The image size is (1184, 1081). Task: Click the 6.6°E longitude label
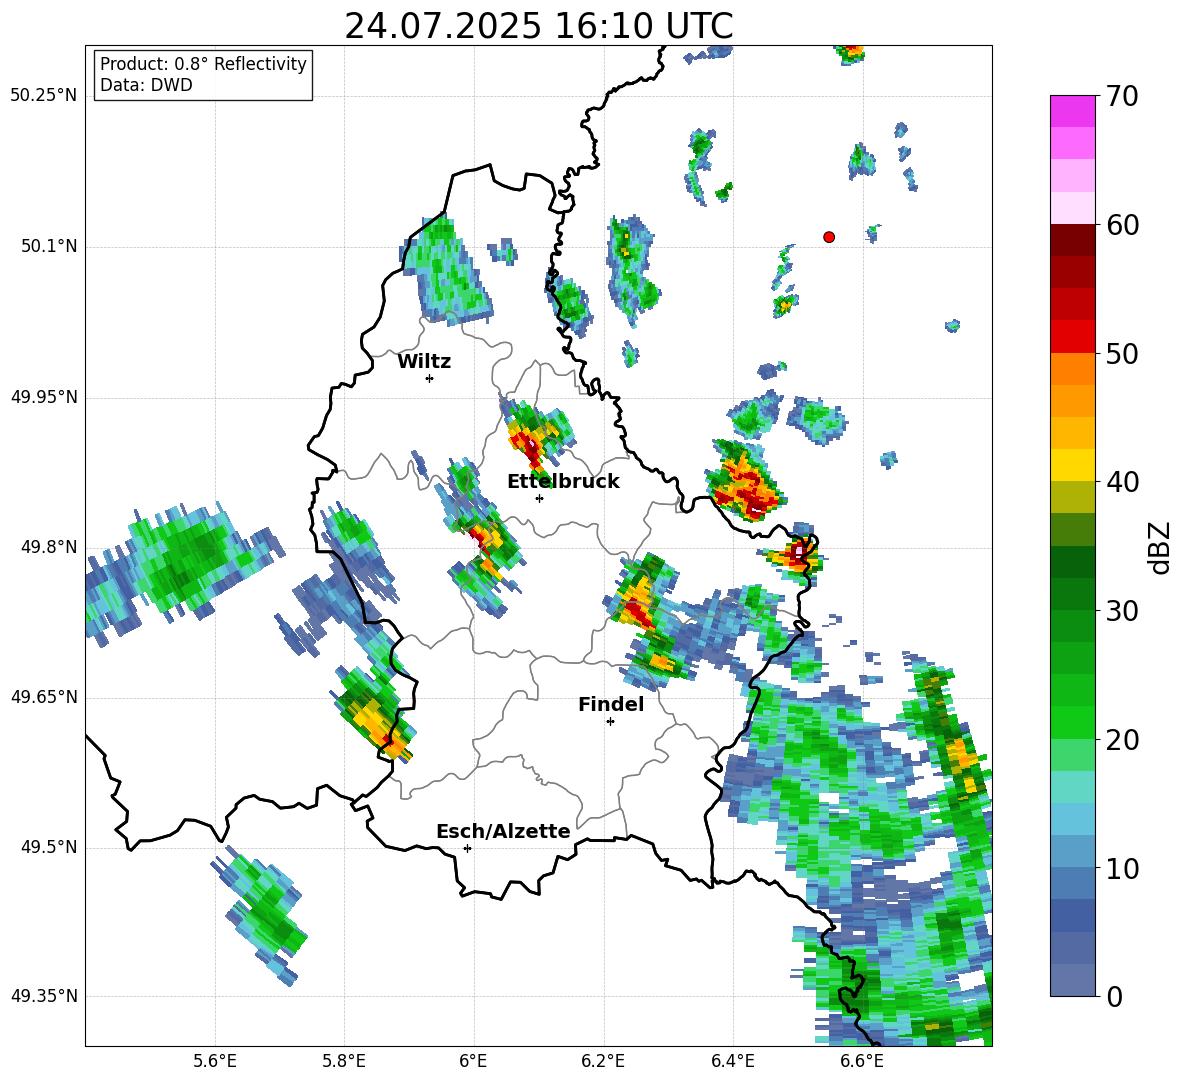[862, 1061]
